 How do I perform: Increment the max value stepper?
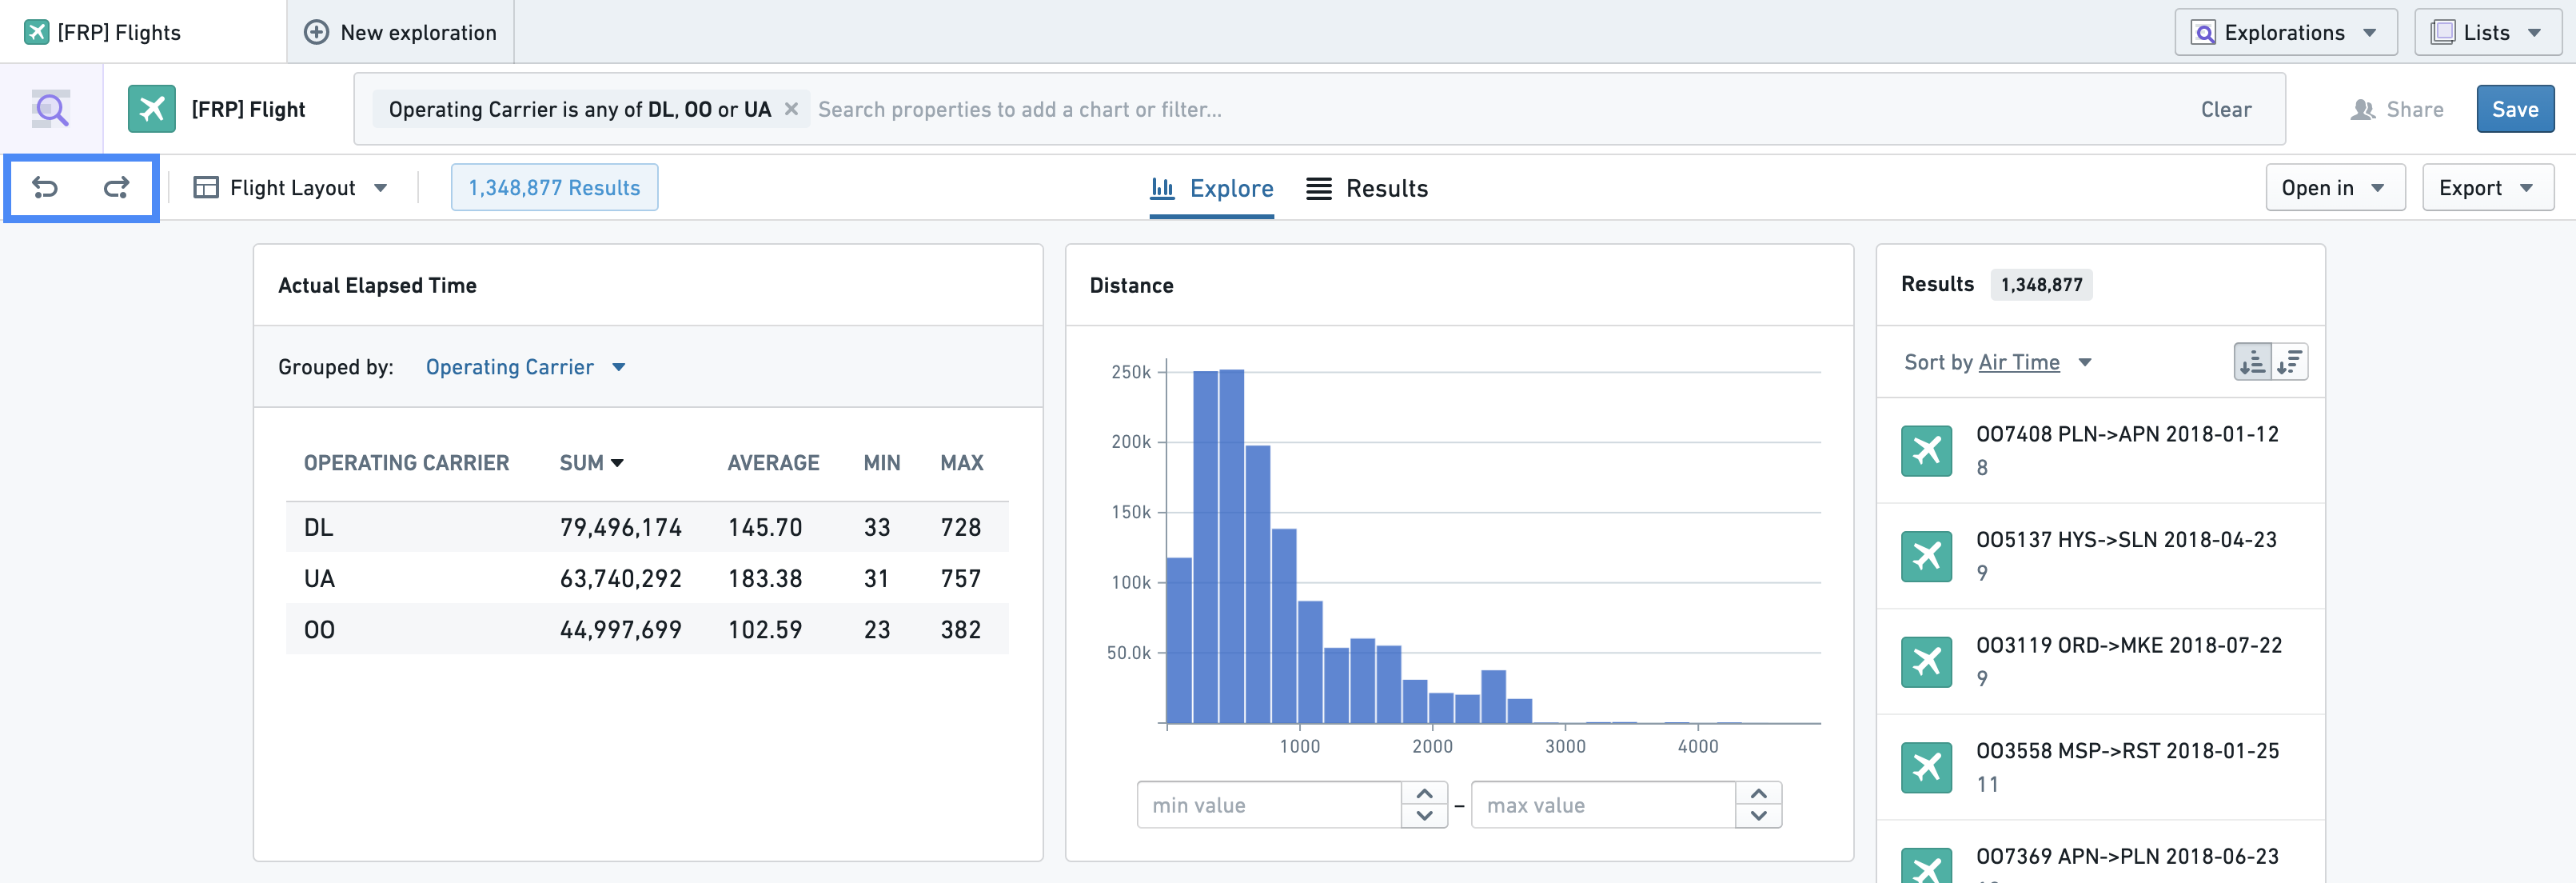click(1759, 794)
